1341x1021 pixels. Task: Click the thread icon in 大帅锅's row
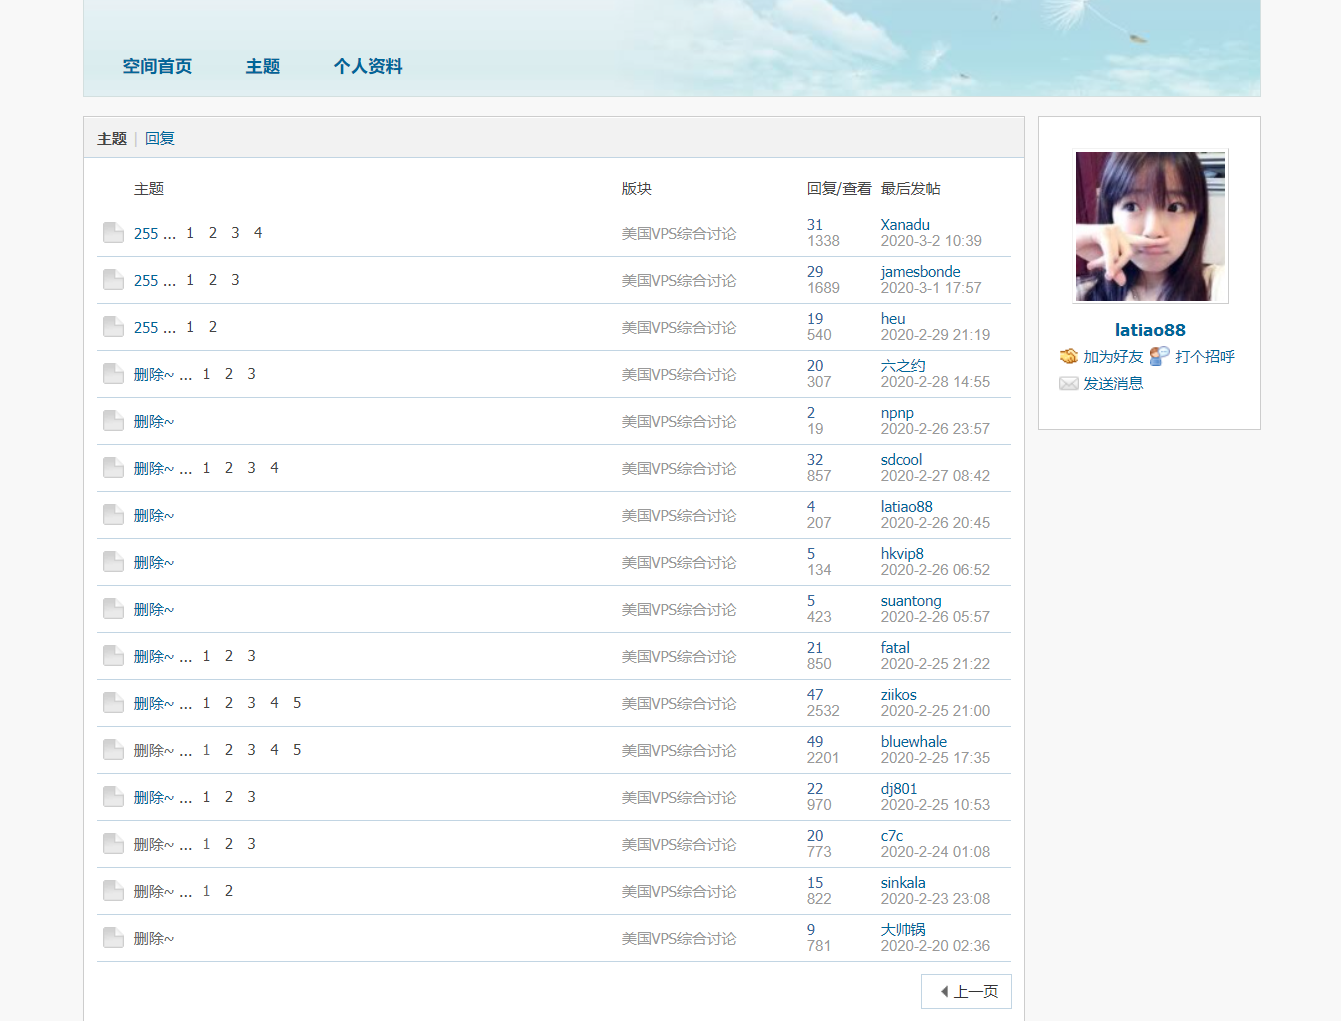113,938
